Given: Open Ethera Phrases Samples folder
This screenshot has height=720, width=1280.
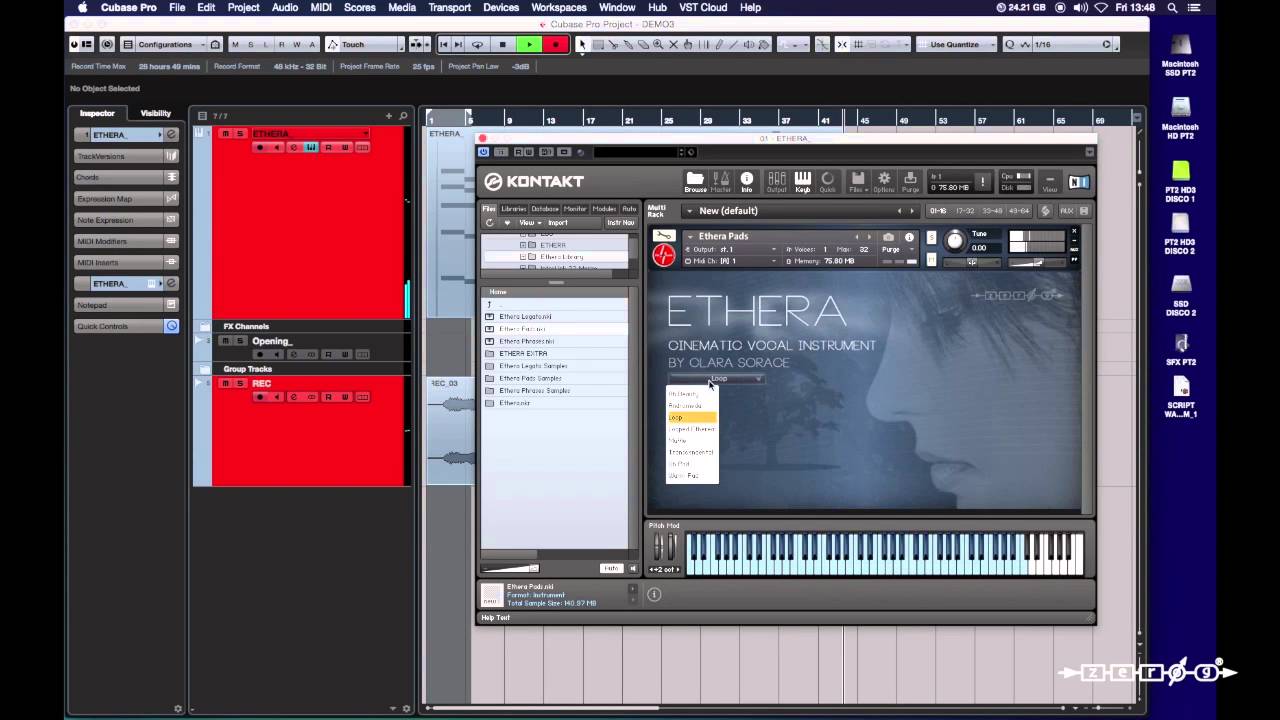Looking at the screenshot, I should coord(534,391).
